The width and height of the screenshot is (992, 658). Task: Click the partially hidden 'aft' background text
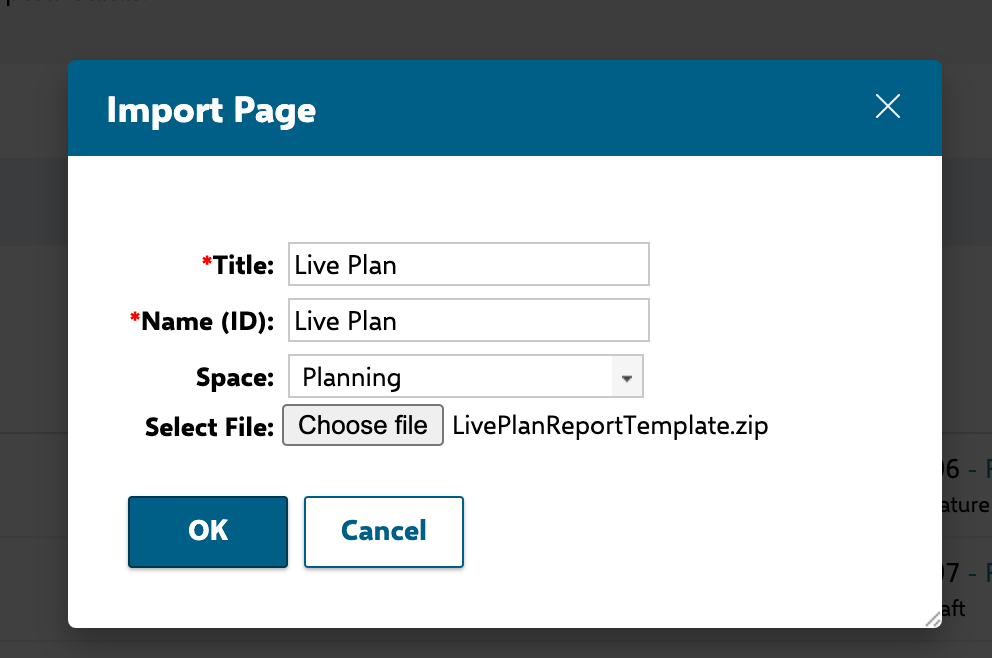[953, 609]
